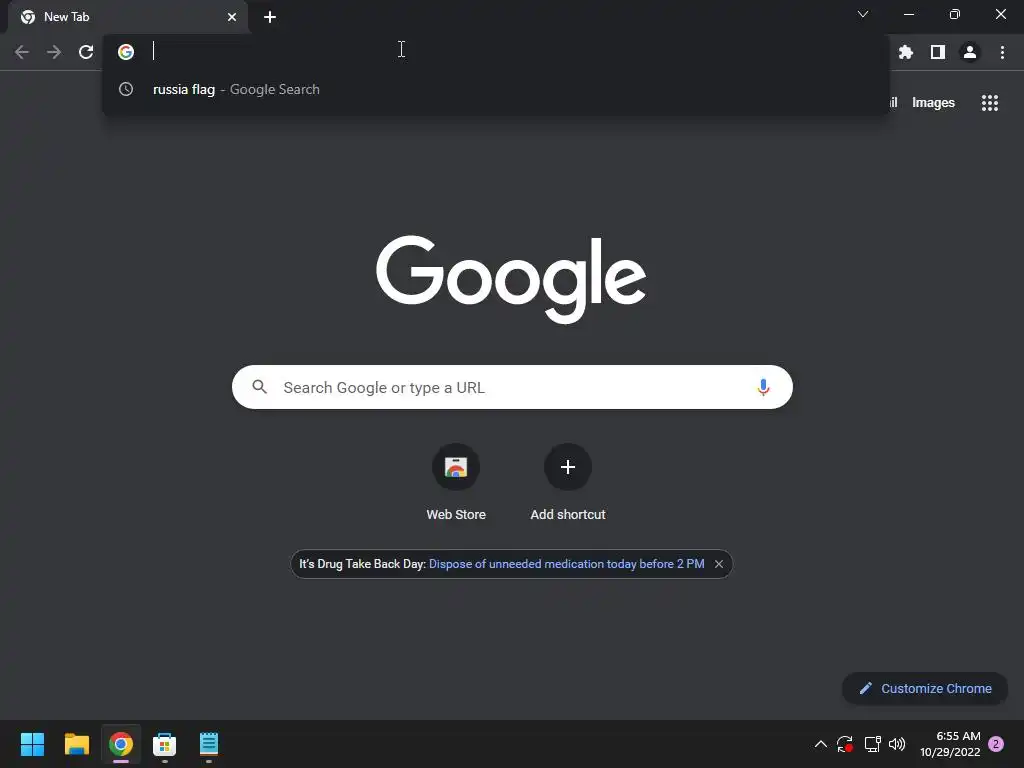Click the Google G icon in address bar
This screenshot has width=1024, height=768.
coord(126,52)
